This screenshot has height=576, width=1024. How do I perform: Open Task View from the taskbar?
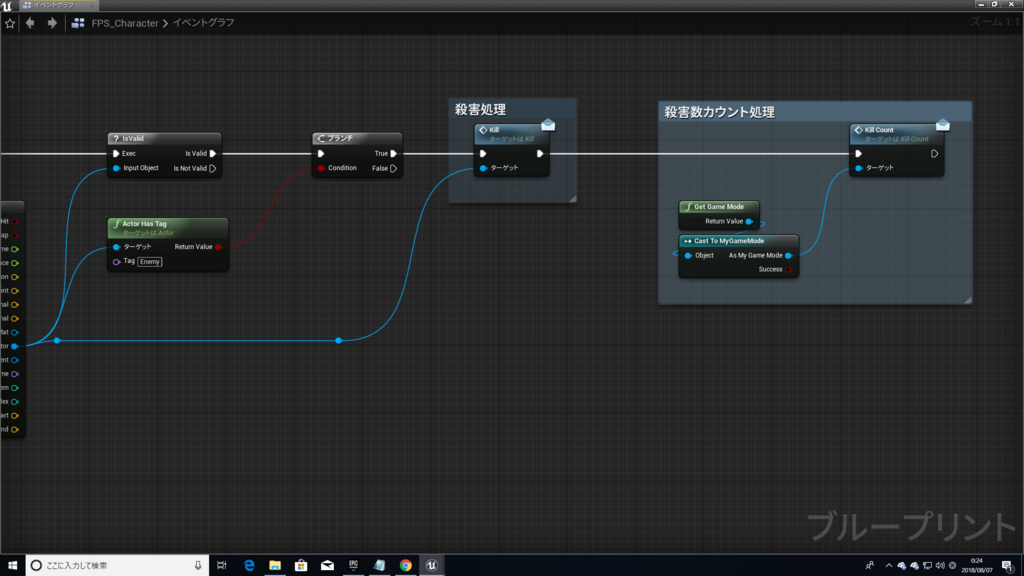click(x=221, y=566)
